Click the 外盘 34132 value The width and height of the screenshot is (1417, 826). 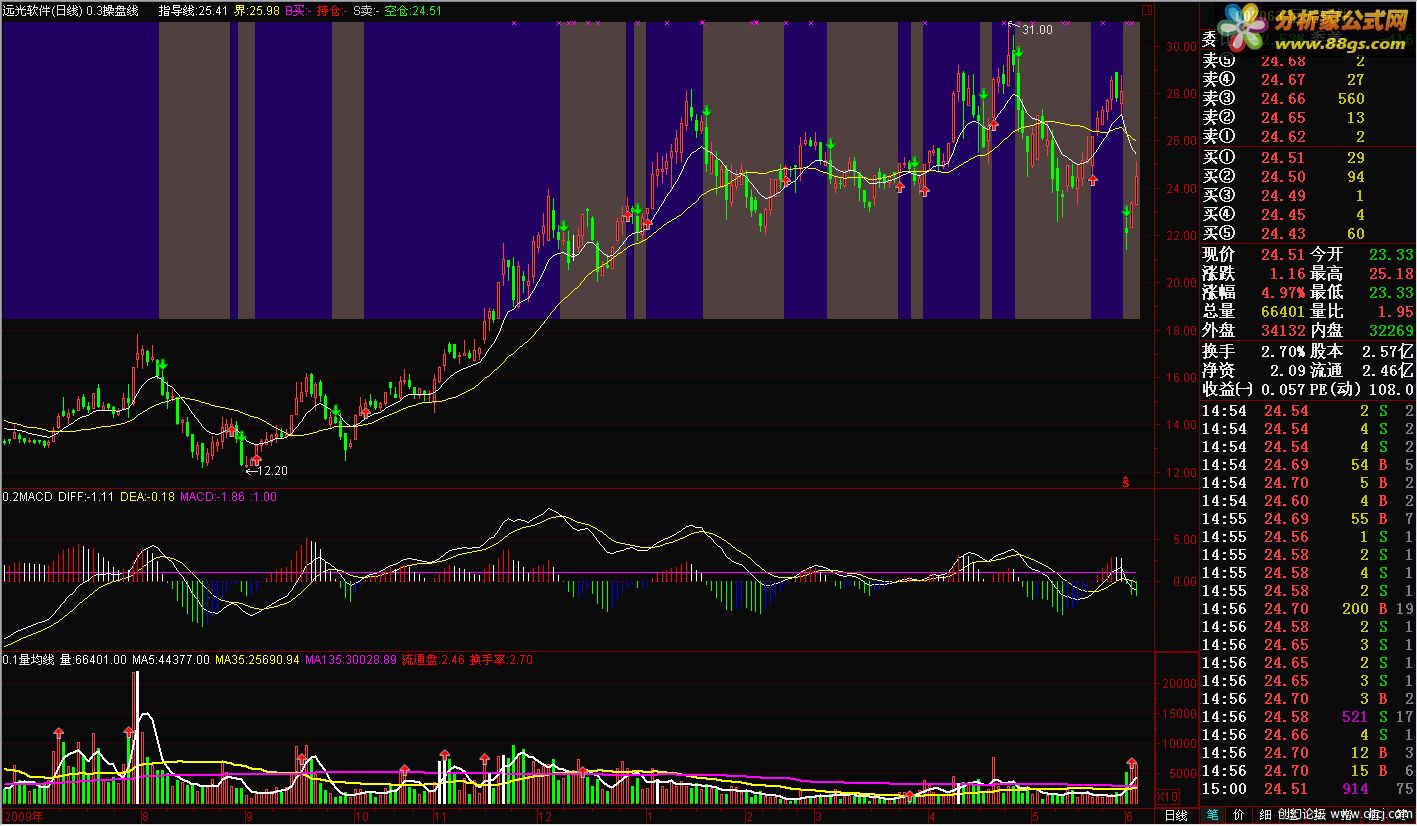[1283, 330]
